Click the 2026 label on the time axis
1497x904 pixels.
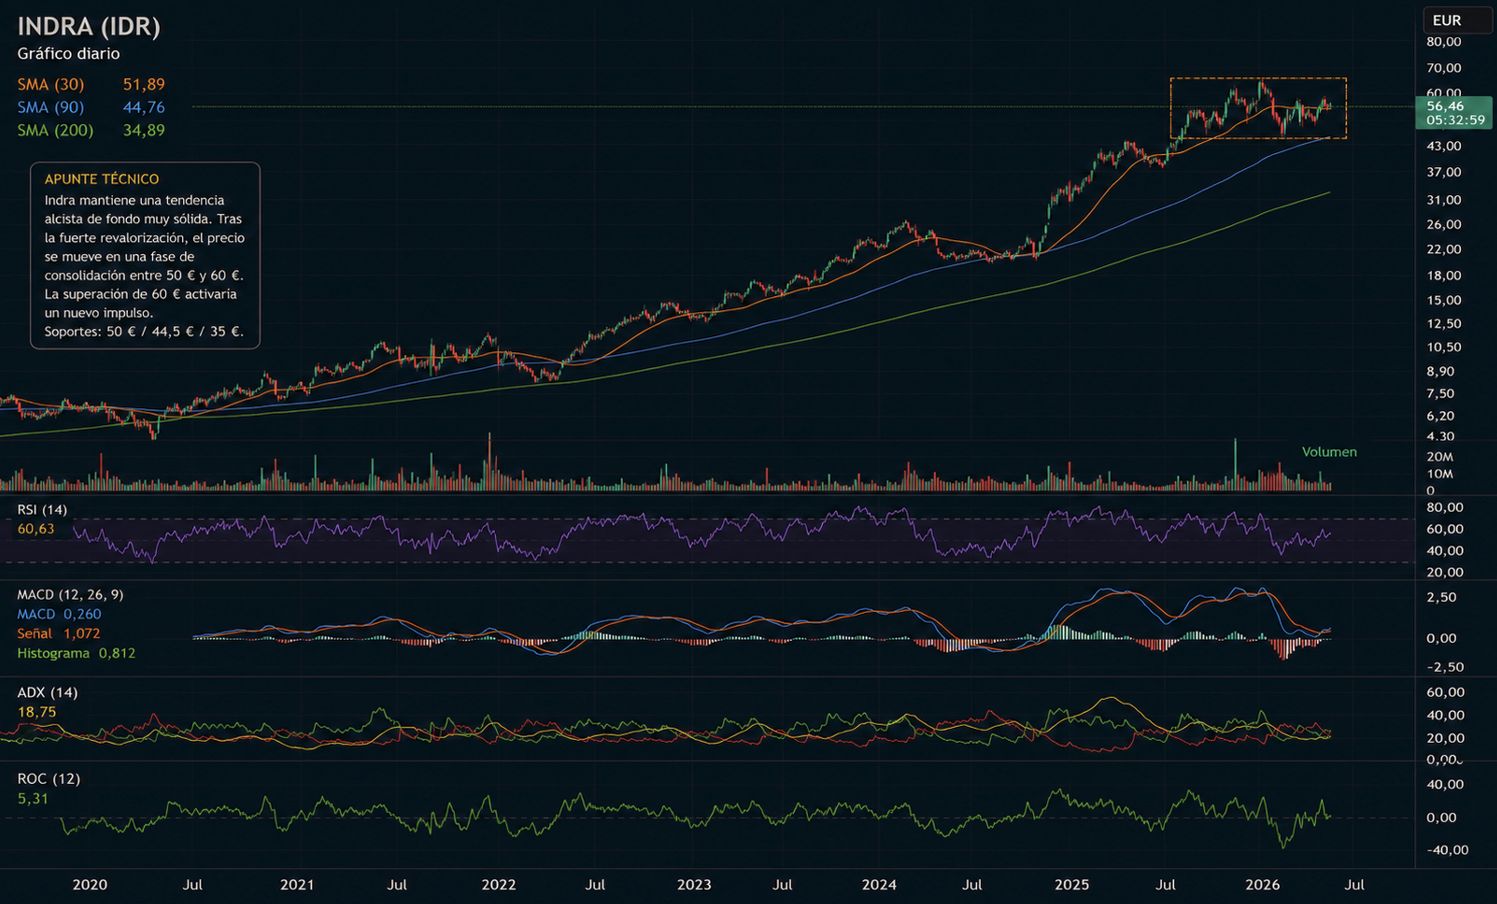tap(1263, 885)
